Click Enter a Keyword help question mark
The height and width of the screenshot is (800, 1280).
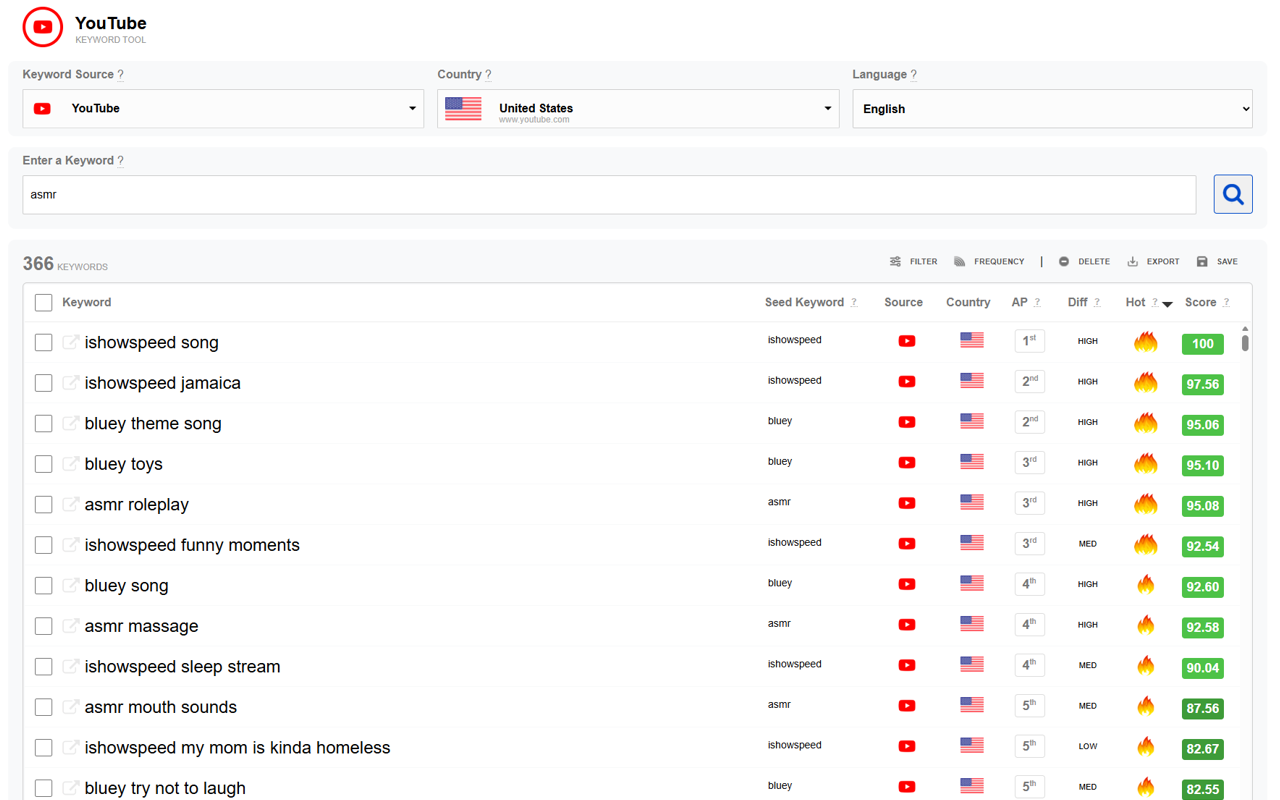tap(121, 161)
